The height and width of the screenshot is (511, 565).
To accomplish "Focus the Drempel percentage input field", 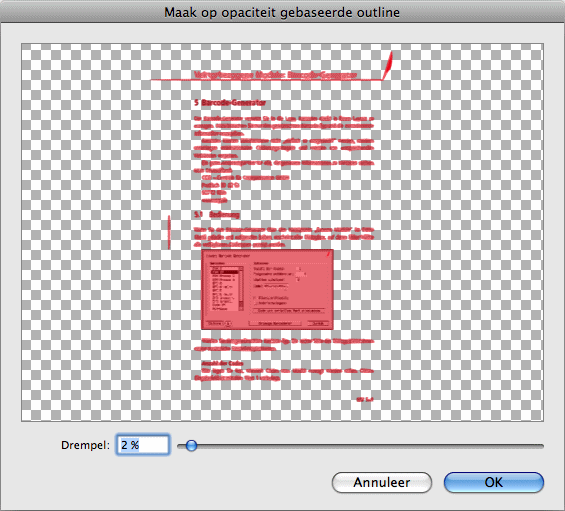I will click(143, 445).
